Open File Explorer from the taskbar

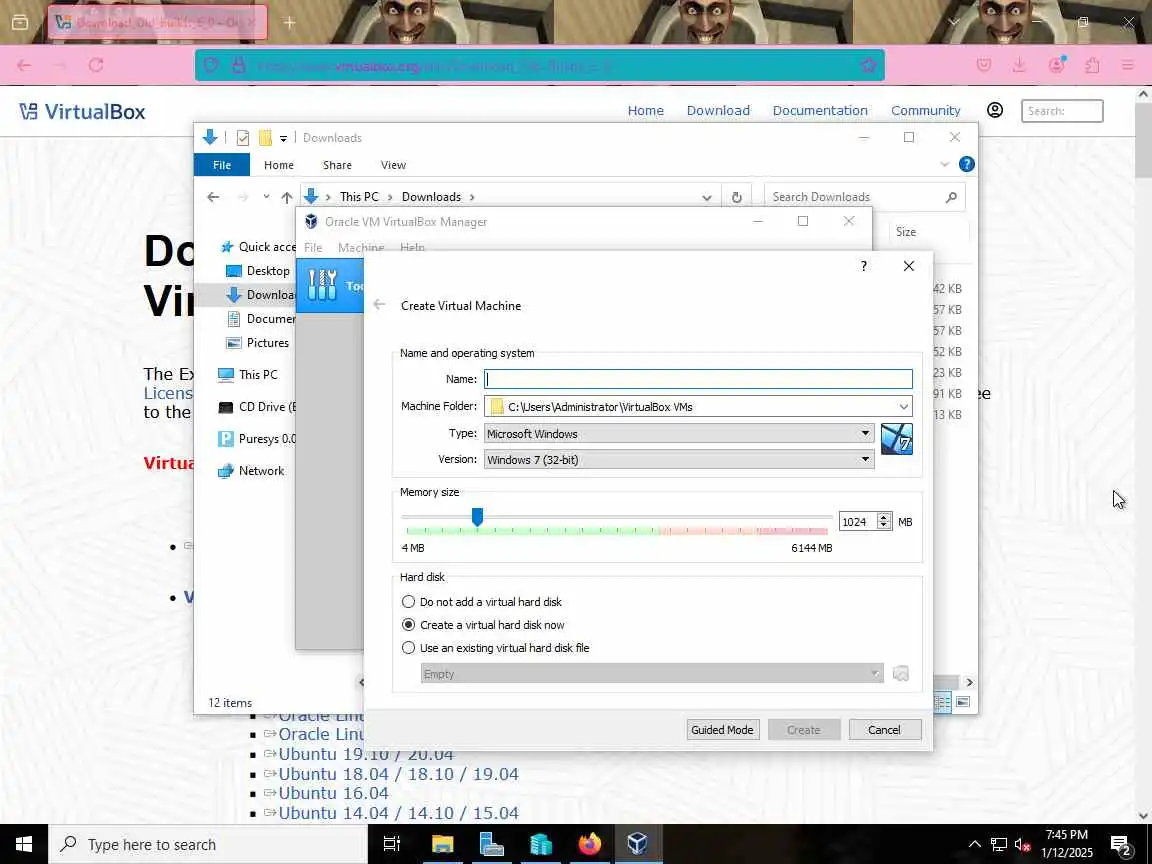coord(442,844)
